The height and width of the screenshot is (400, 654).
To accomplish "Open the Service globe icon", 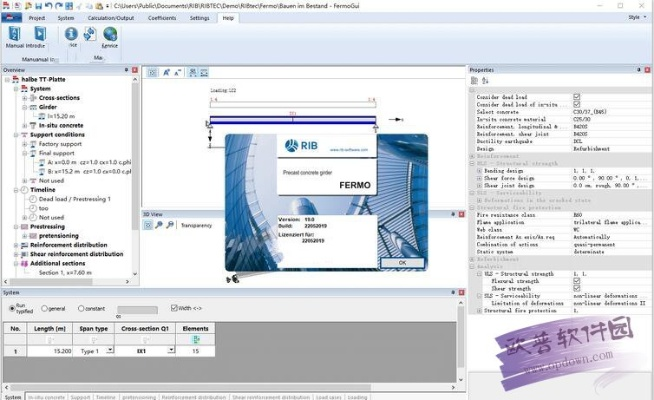I will coord(109,37).
